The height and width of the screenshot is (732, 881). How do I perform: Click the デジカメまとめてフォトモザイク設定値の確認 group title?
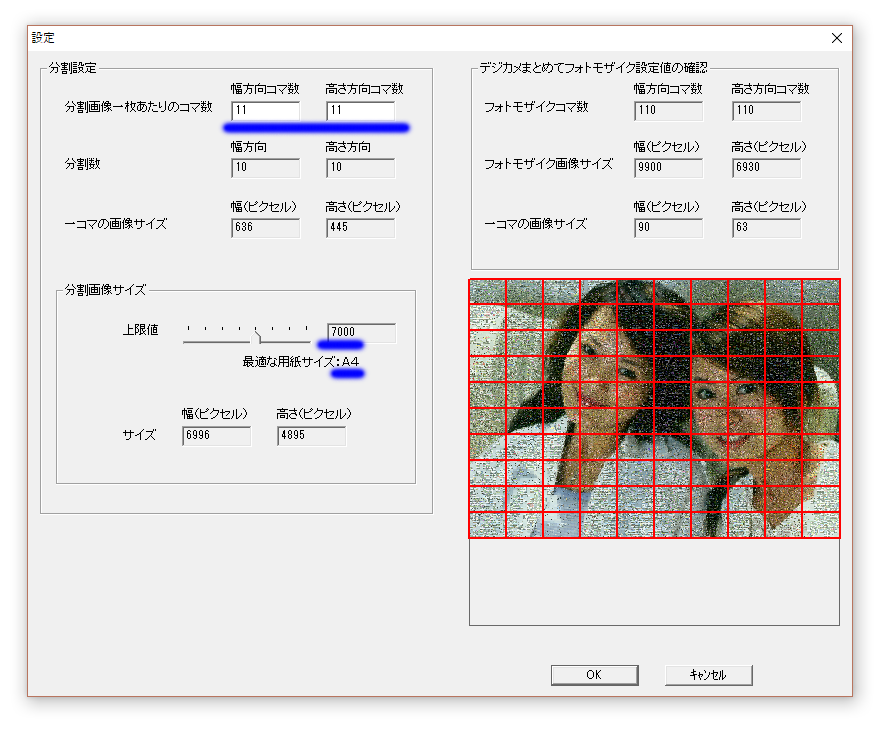tap(593, 68)
